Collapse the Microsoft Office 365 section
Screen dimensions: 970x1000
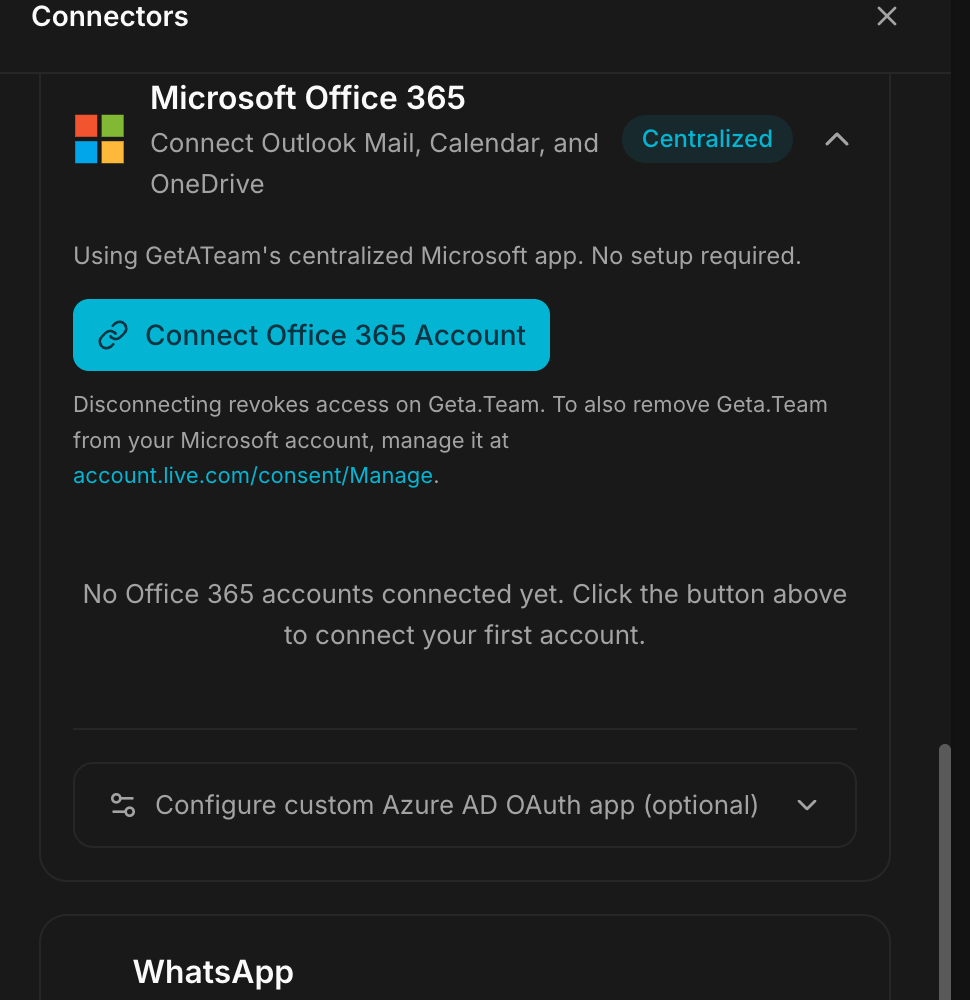click(x=837, y=139)
